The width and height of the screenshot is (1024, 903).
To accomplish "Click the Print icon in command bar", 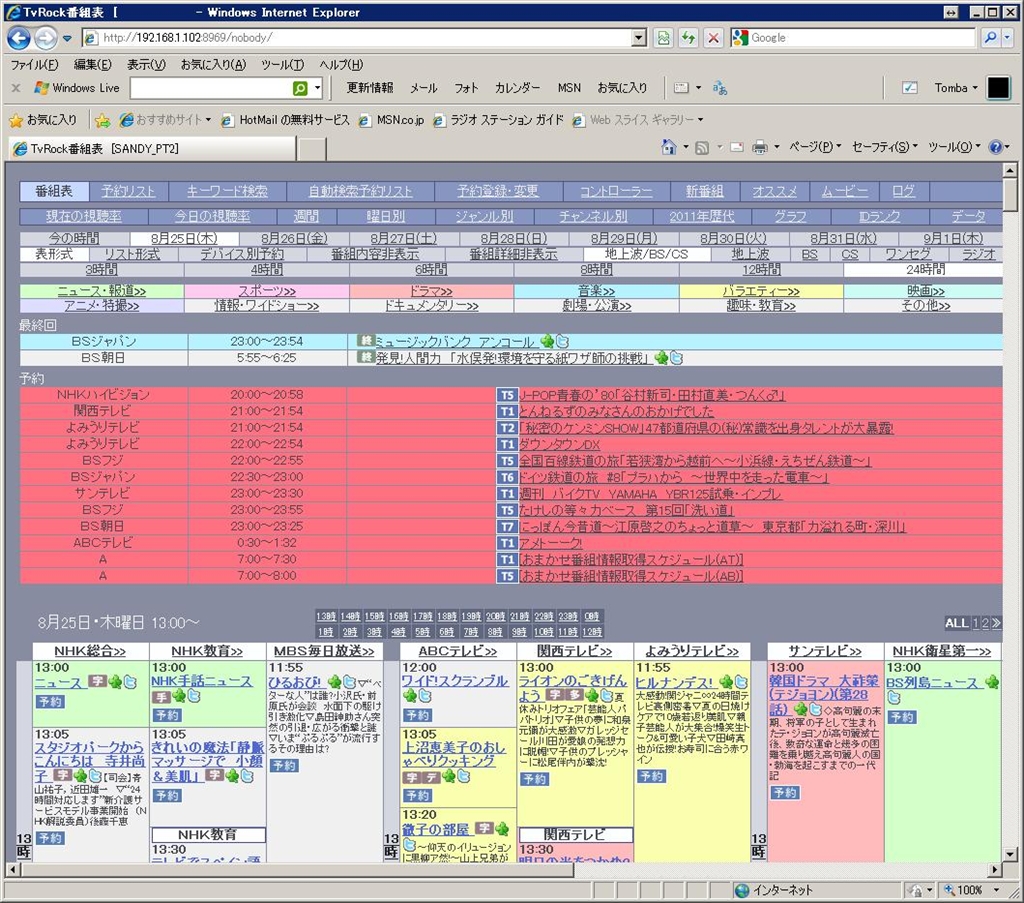I will pos(760,148).
